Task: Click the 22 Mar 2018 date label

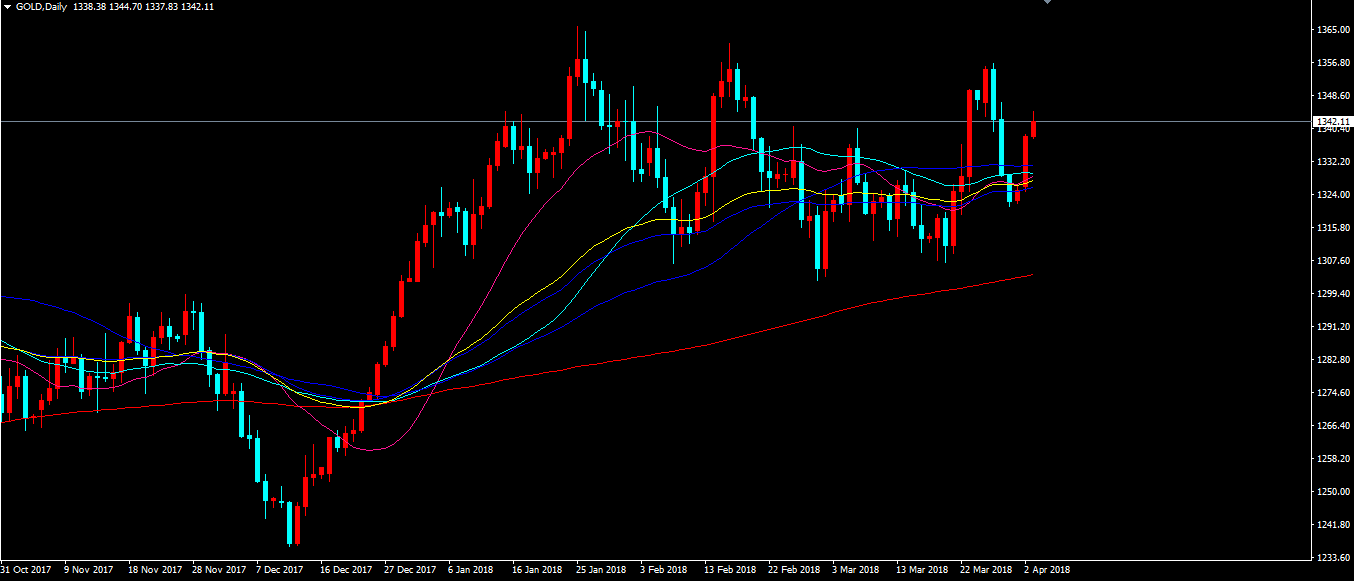Action: [x=986, y=570]
